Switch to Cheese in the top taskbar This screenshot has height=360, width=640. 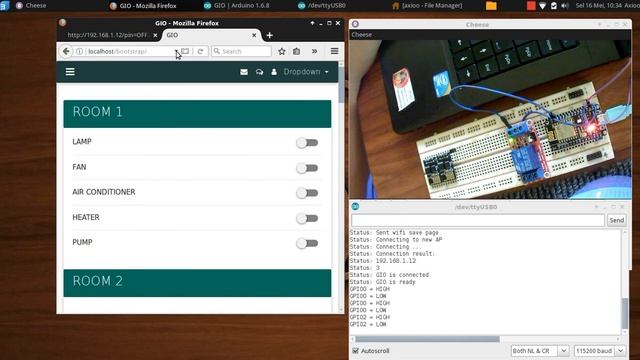[x=31, y=6]
